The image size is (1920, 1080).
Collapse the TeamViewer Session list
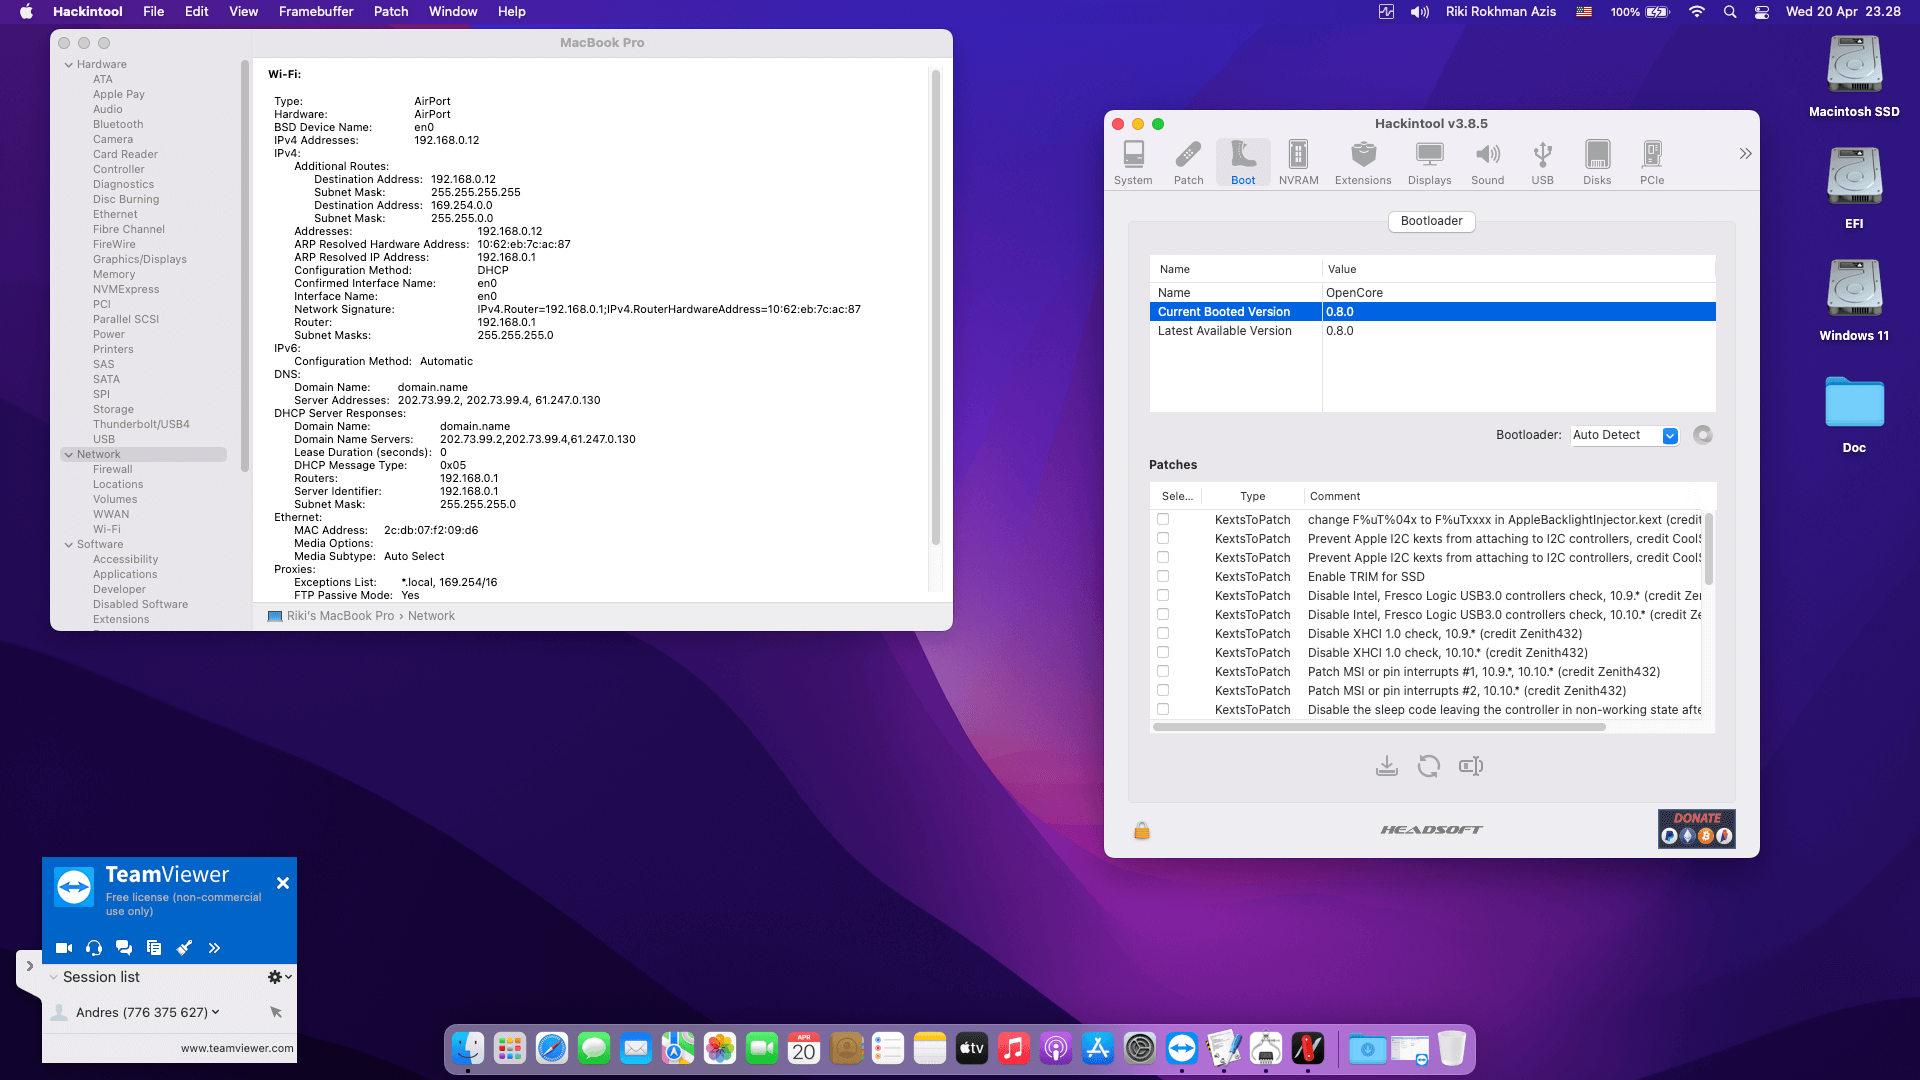54,977
